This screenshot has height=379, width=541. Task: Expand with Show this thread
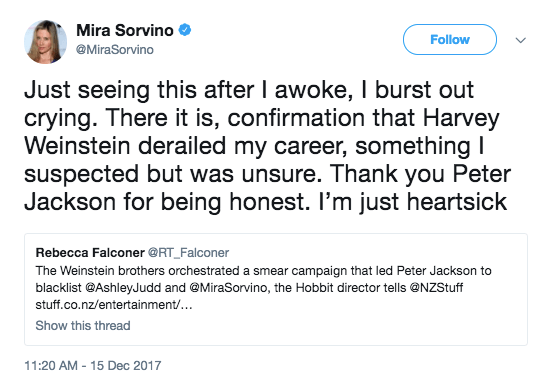(x=83, y=325)
